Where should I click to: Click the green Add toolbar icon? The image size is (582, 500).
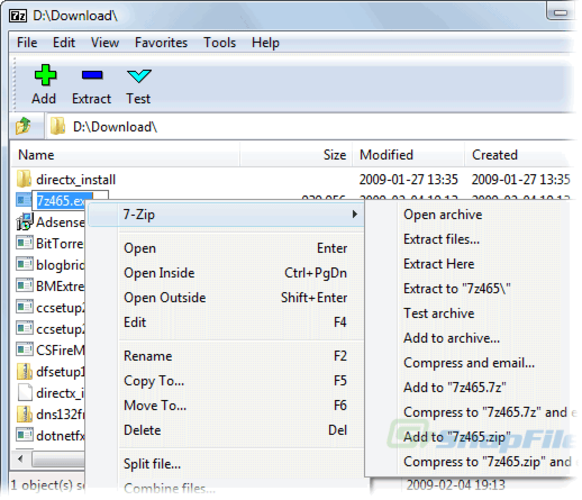pos(45,75)
